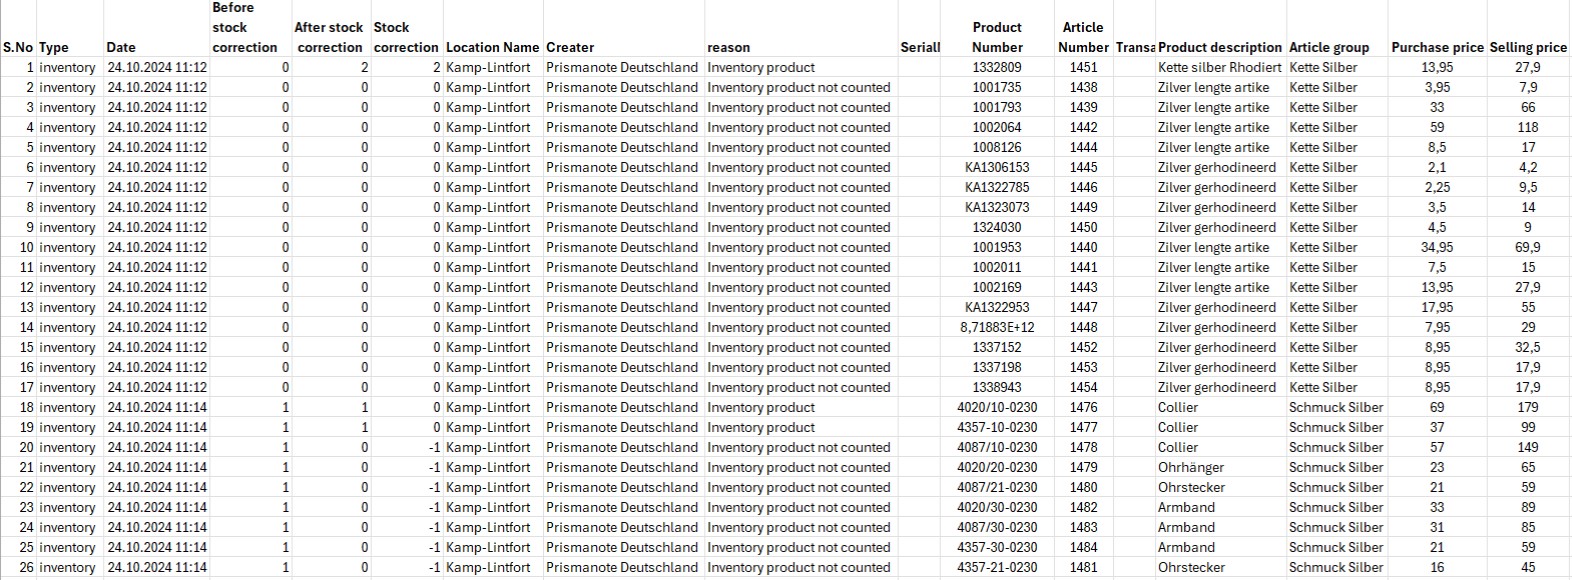Image resolution: width=1572 pixels, height=580 pixels.
Task: Click product number 4020/10-0230 cell
Action: coord(997,407)
